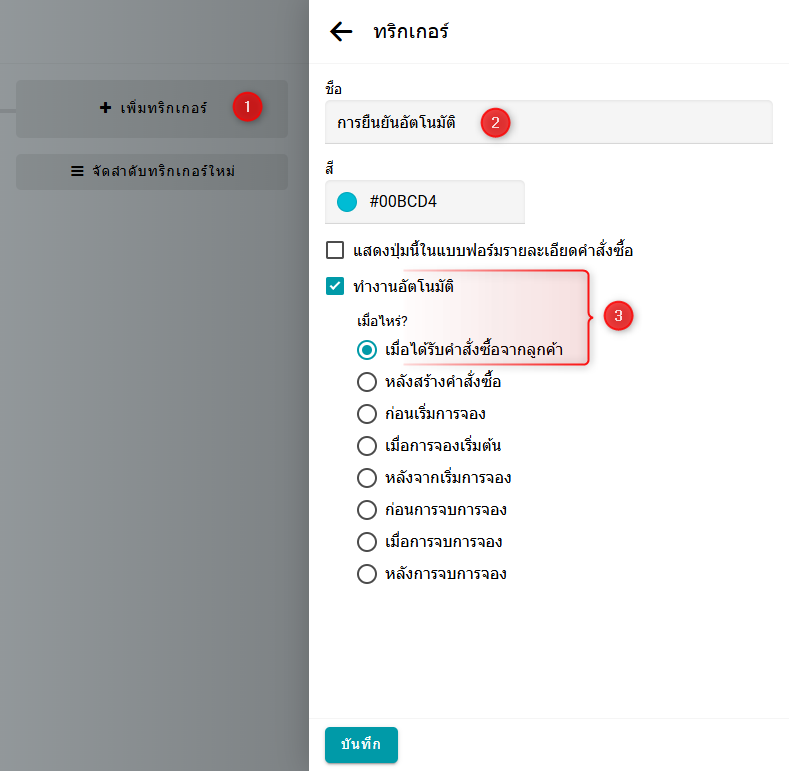Enable แสดงปุ่มนี้ในแบบฟอร์มรายละเอียดคำสั่งซื้อ checkbox
Screen dimensions: 789x771
tap(335, 250)
